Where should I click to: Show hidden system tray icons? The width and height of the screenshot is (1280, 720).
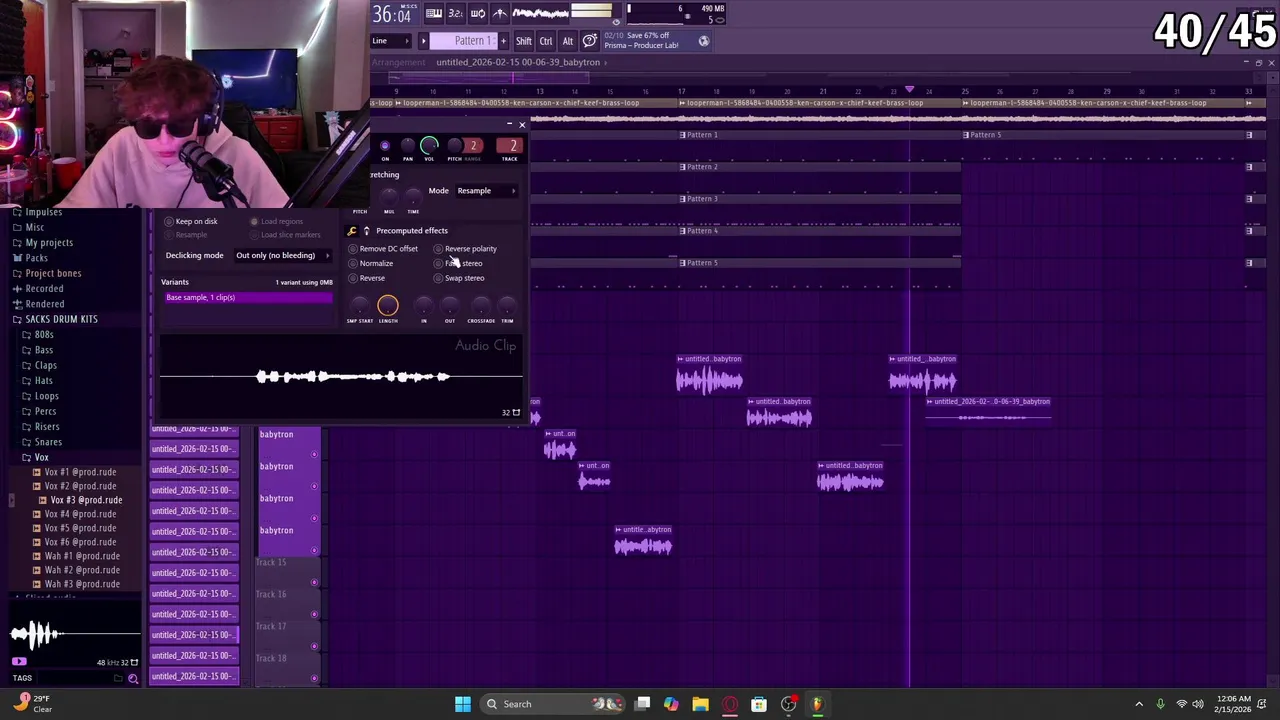[1139, 704]
